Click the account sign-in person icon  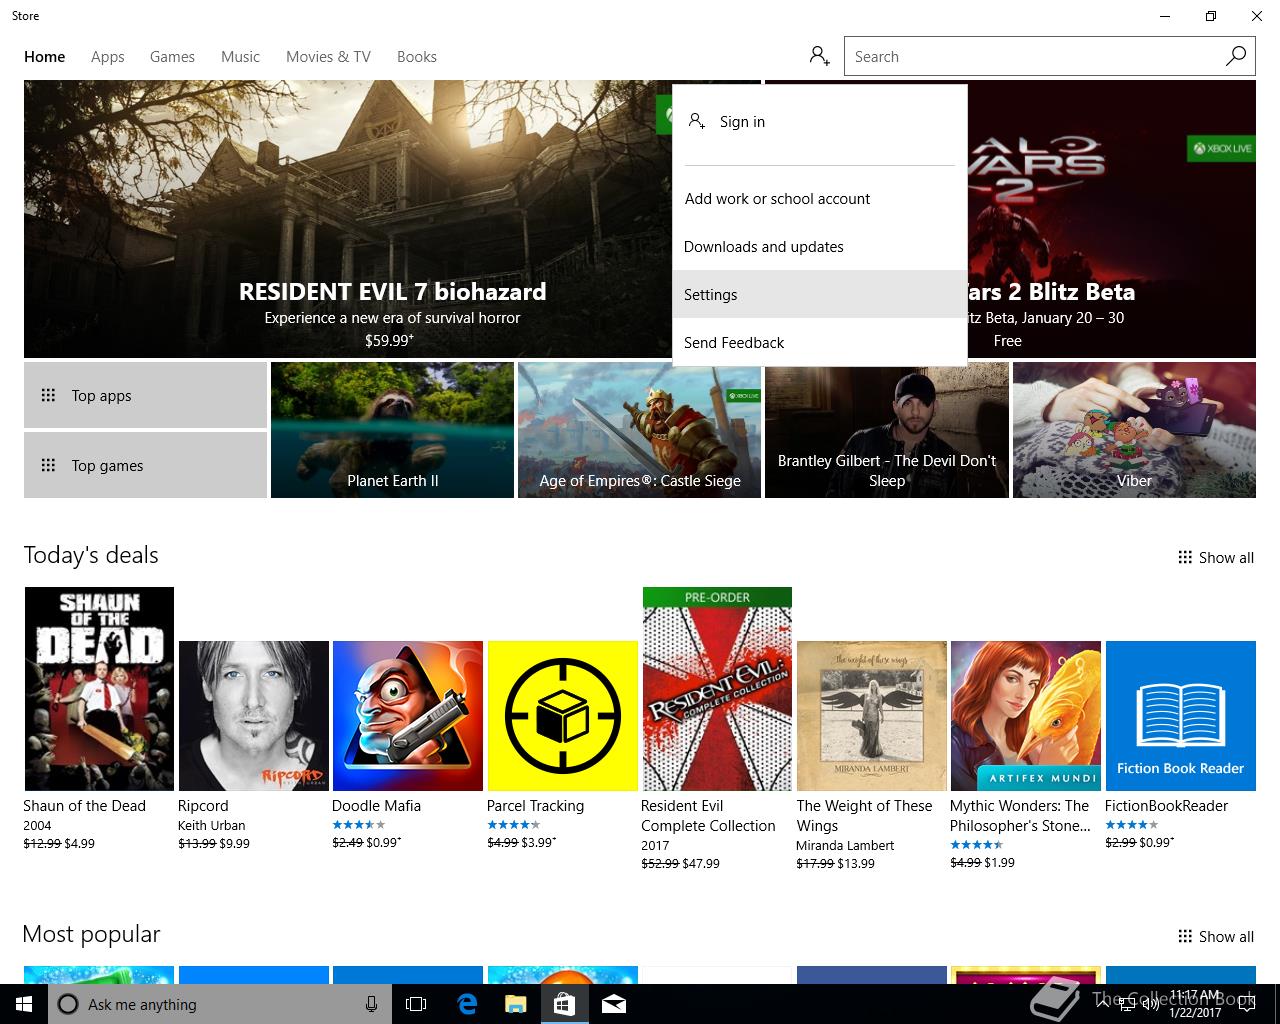(x=820, y=56)
